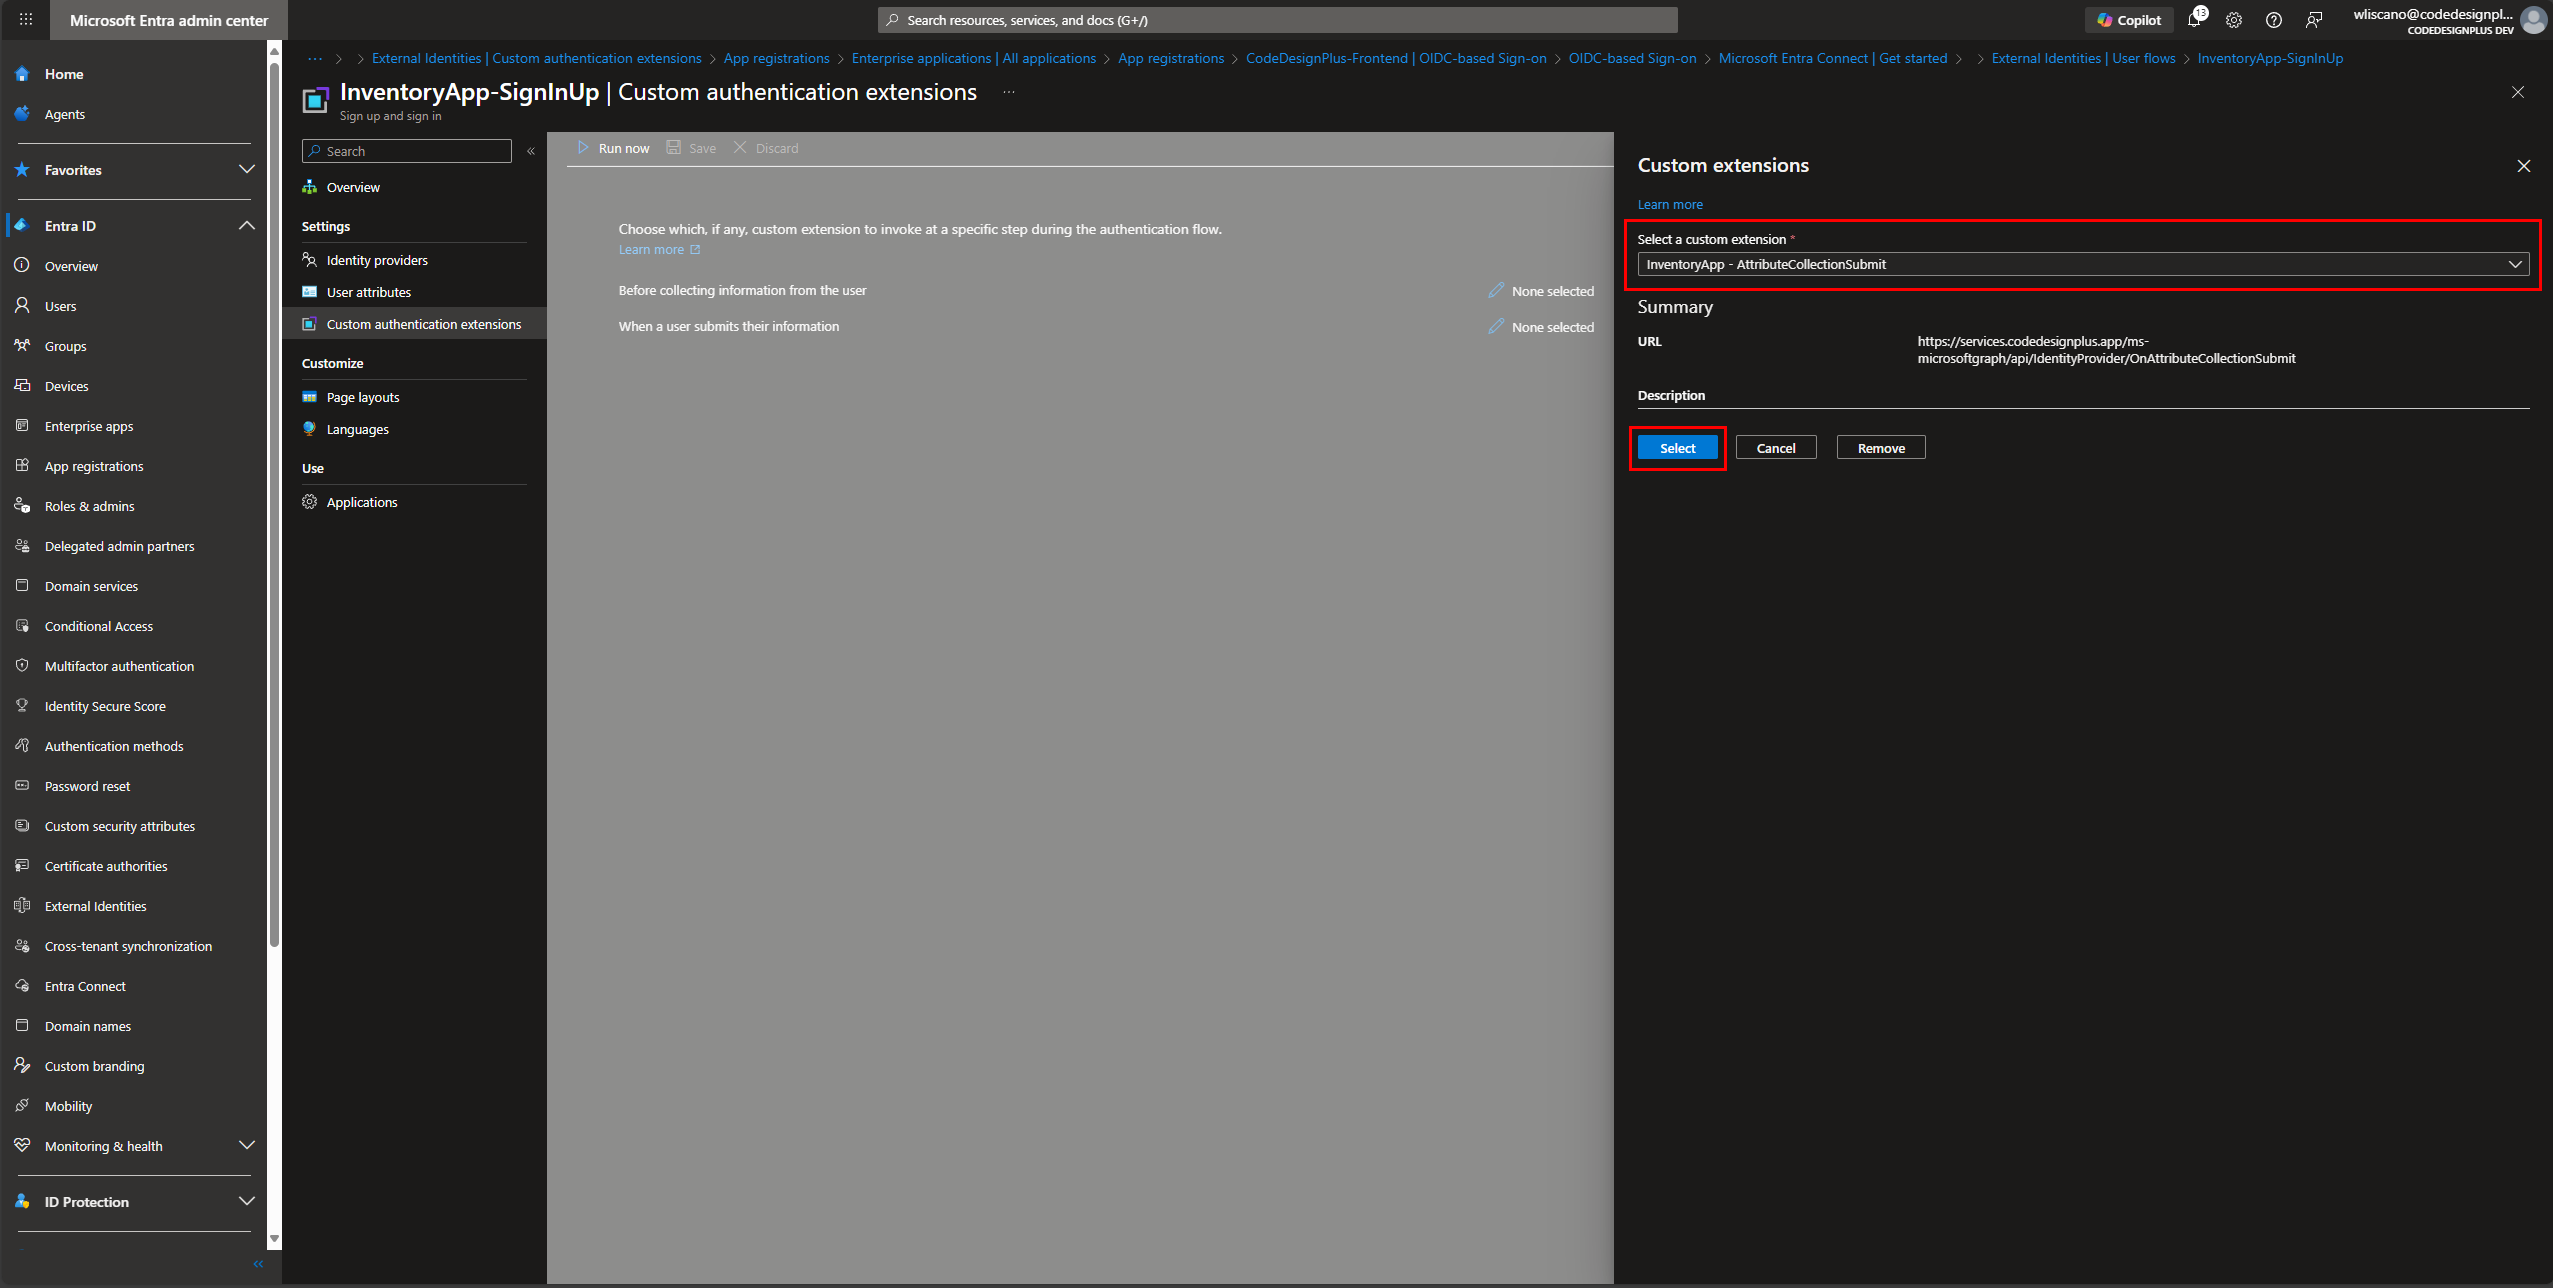Image resolution: width=2553 pixels, height=1288 pixels.
Task: Open Certificate authorities in sidebar
Action: pyautogui.click(x=106, y=866)
